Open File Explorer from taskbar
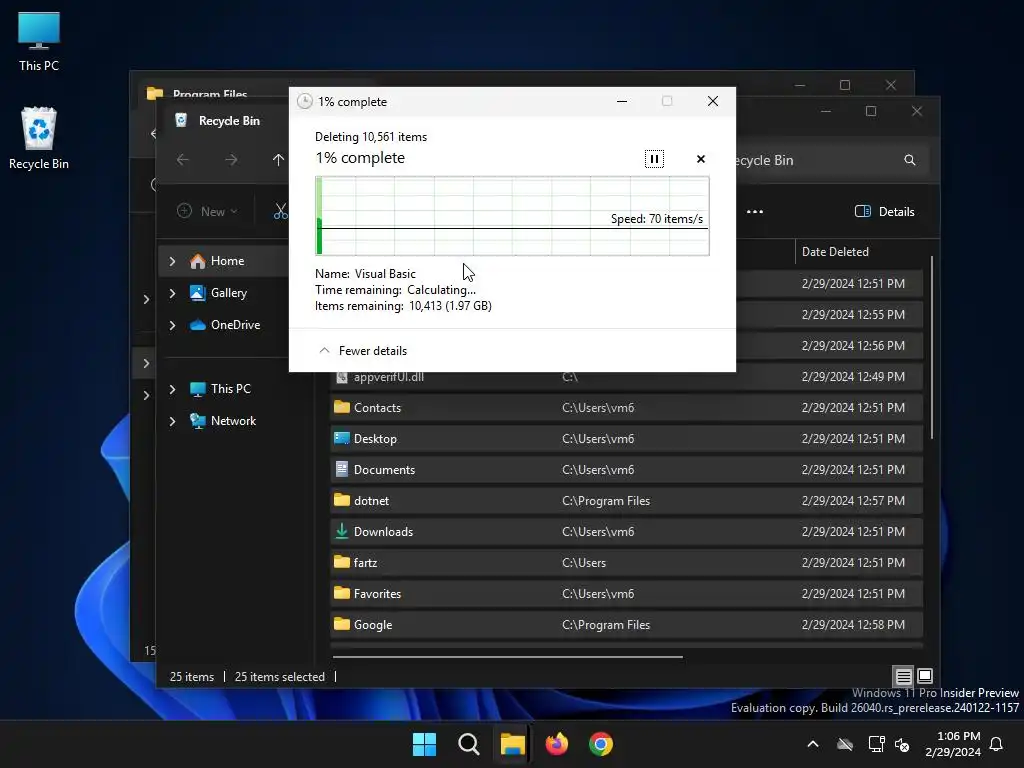 [513, 744]
